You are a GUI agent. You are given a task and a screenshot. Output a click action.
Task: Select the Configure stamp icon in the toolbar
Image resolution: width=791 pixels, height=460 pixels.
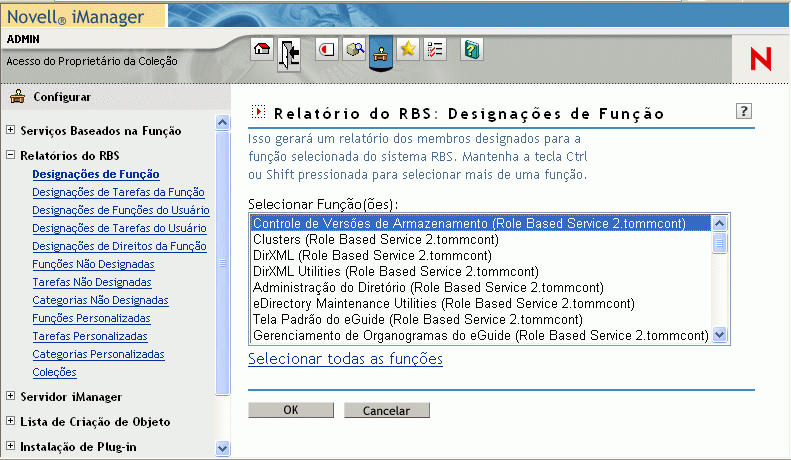click(381, 53)
